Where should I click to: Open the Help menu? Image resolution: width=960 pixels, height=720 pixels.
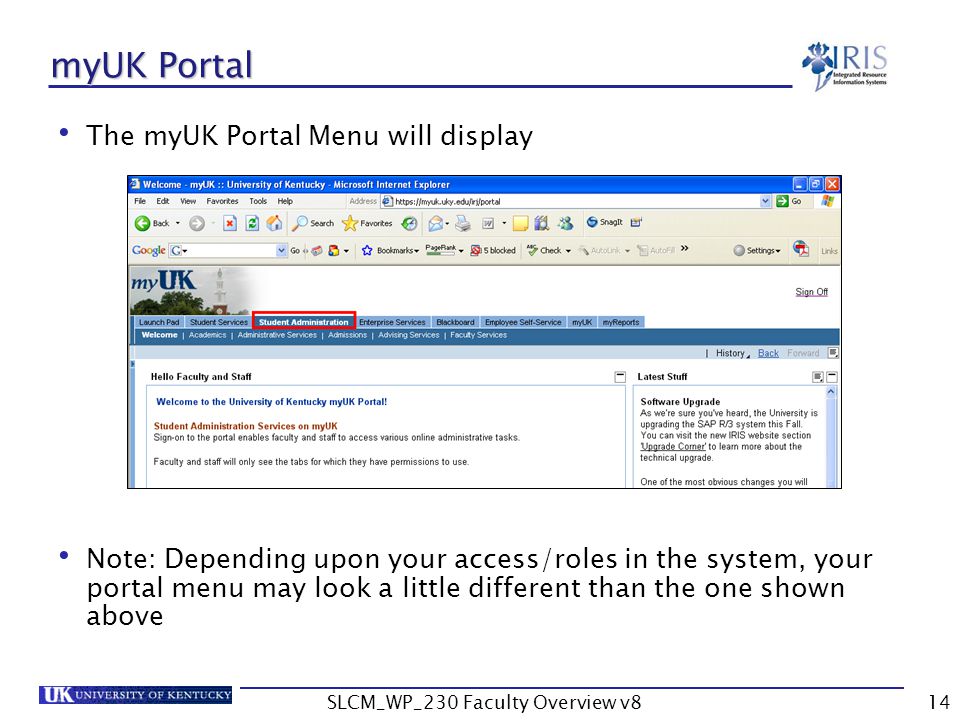285,201
